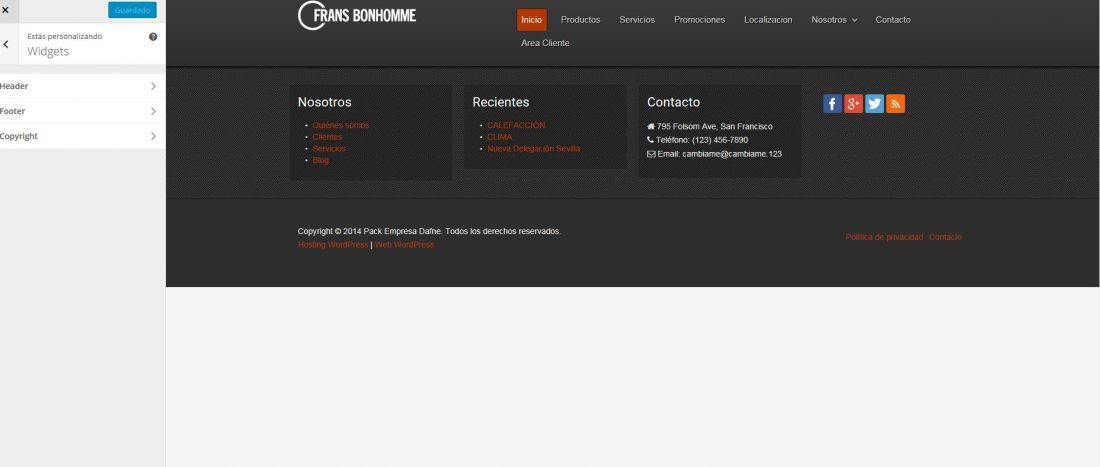
Task: Click the Copyright 2014 Pack Empresa Dafne text
Action: 429,231
